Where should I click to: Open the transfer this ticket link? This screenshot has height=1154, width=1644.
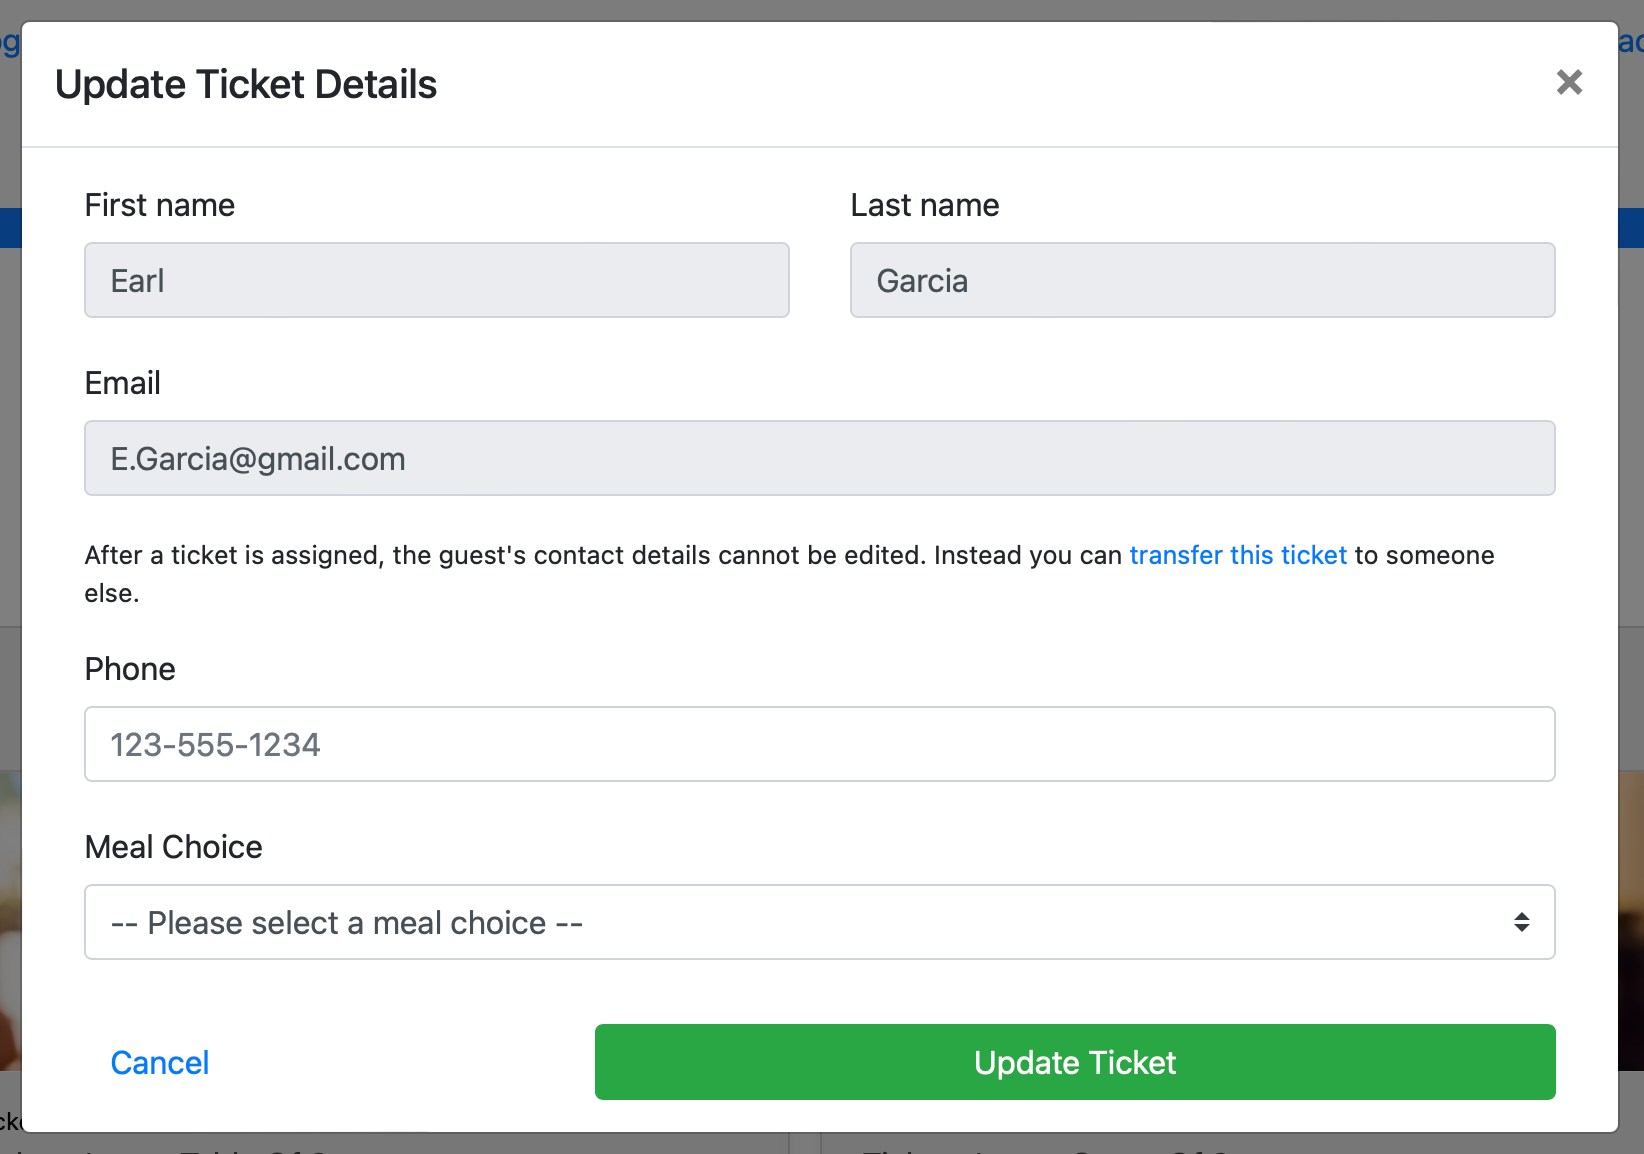pos(1238,555)
